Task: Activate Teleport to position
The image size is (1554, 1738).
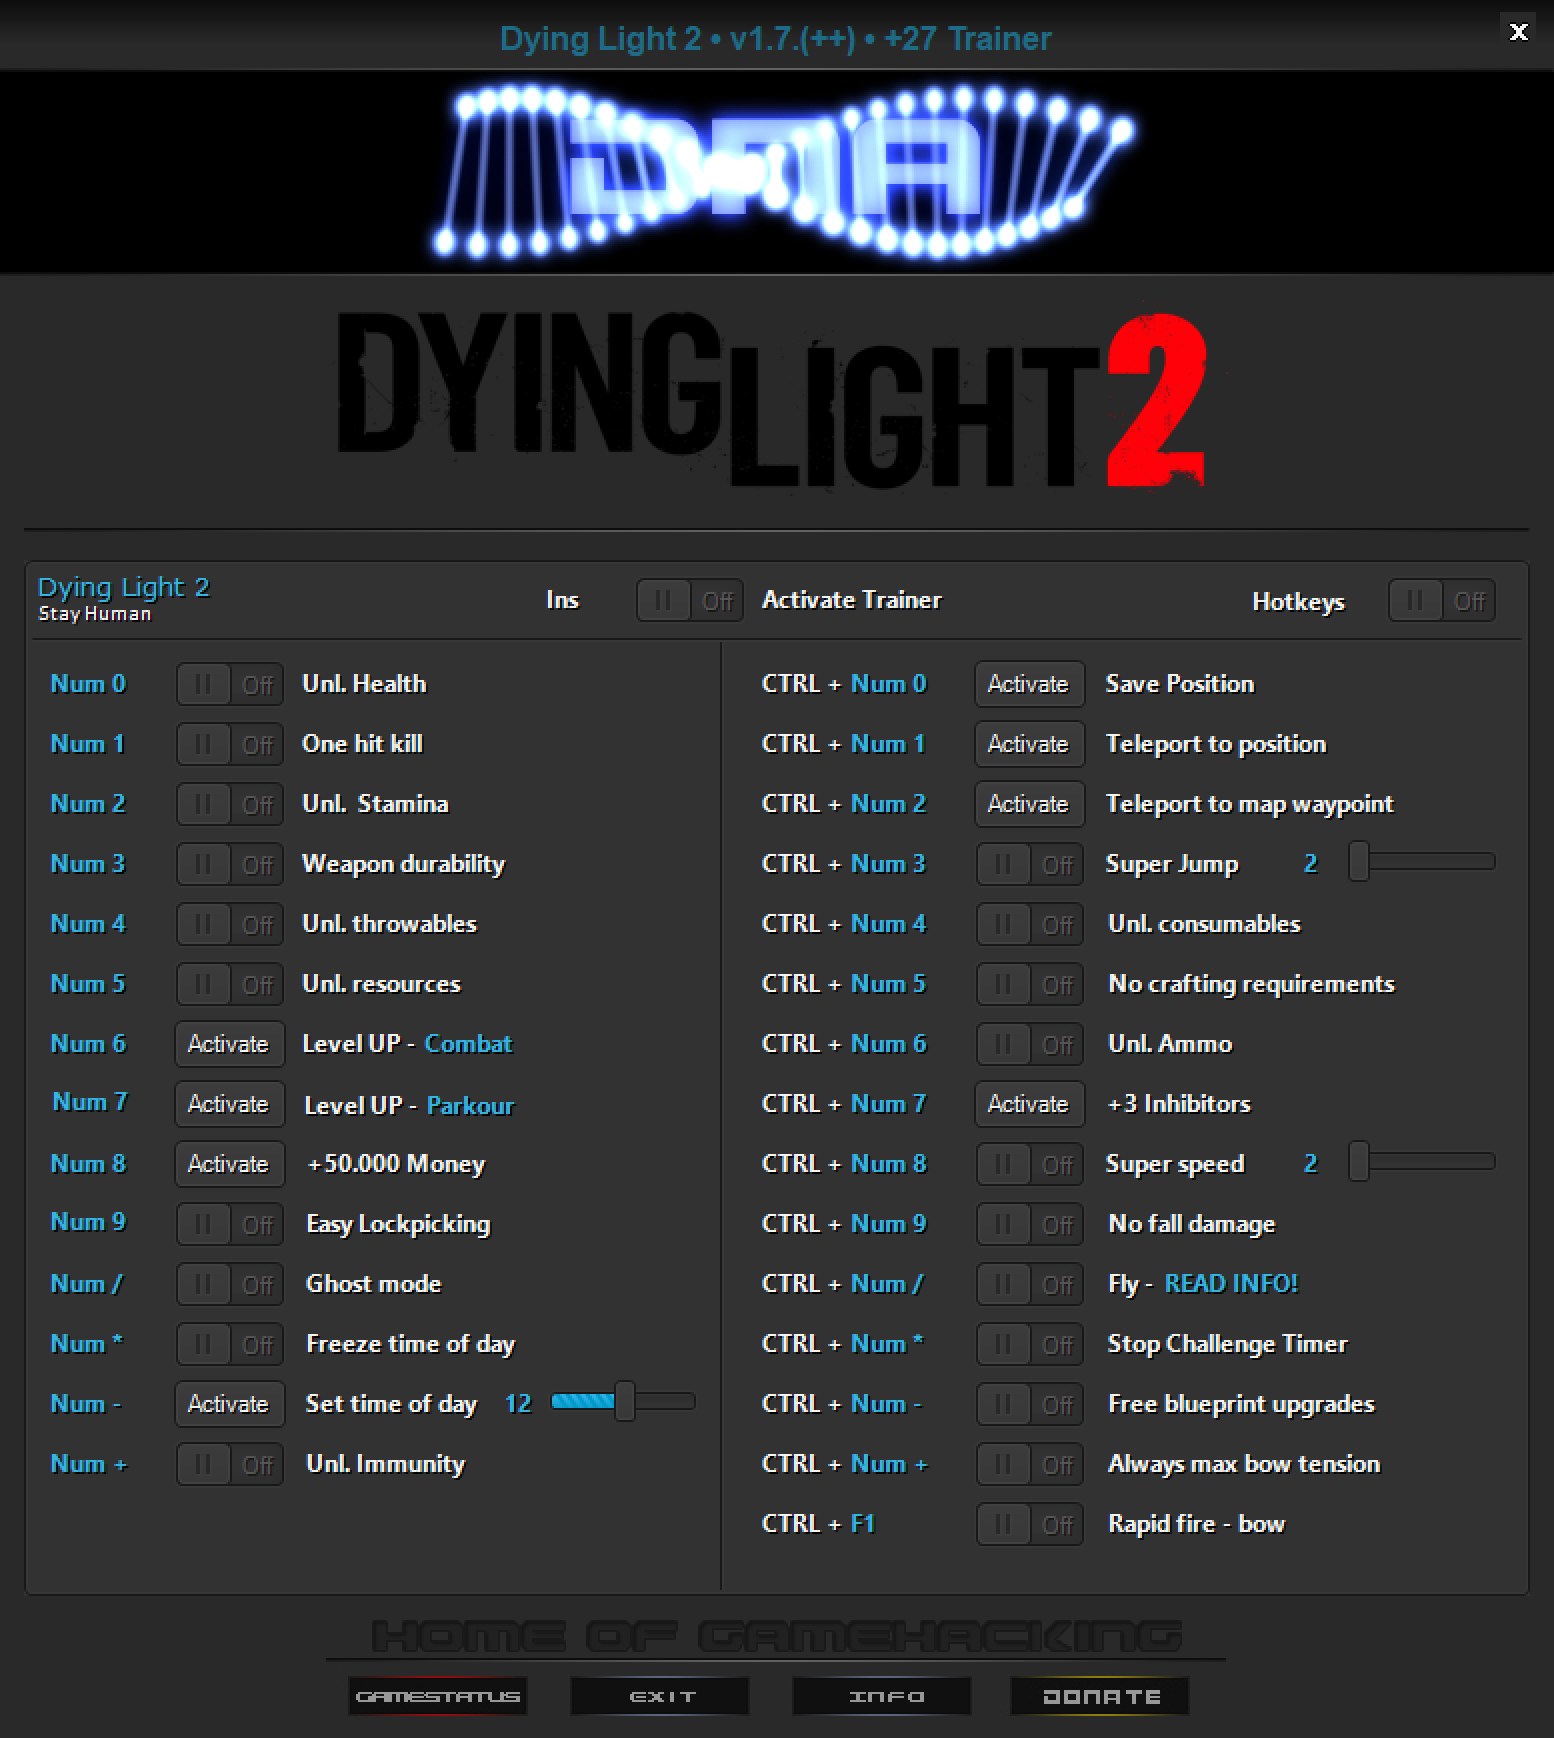Action: tap(1030, 744)
